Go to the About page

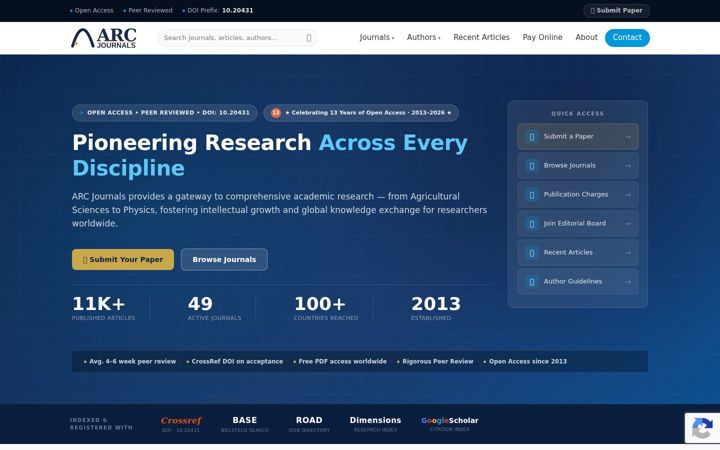pos(586,37)
